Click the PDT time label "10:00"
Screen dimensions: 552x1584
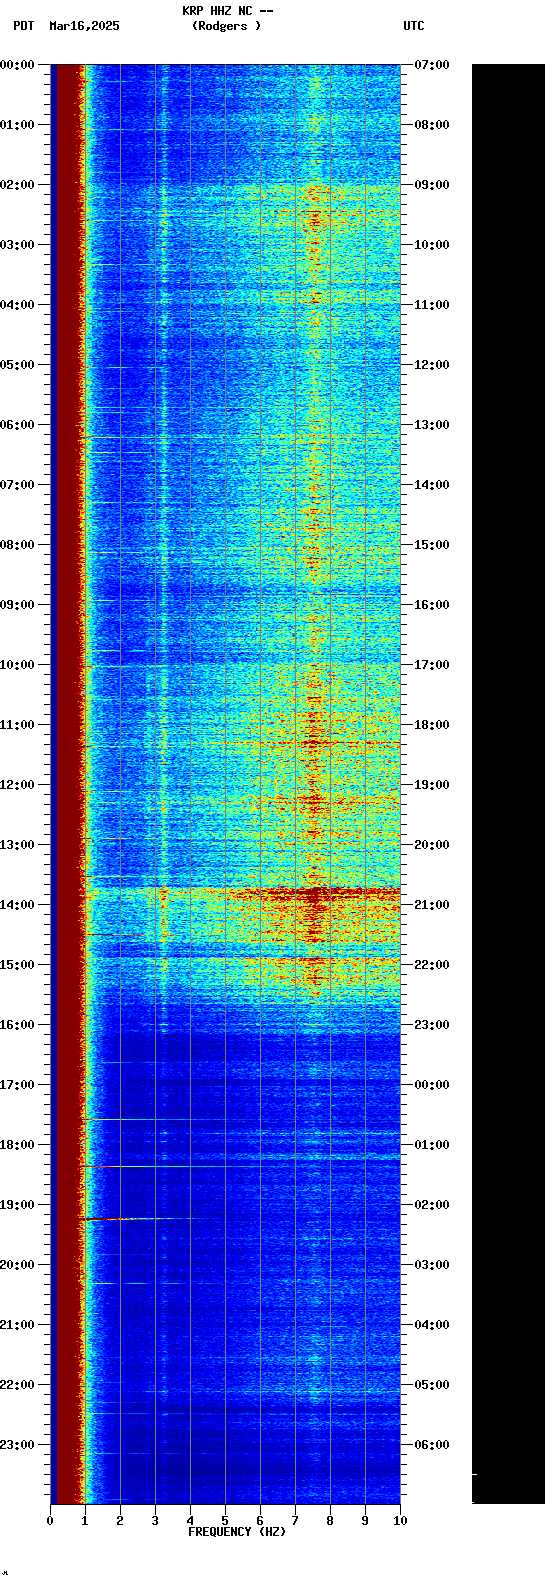[17, 665]
